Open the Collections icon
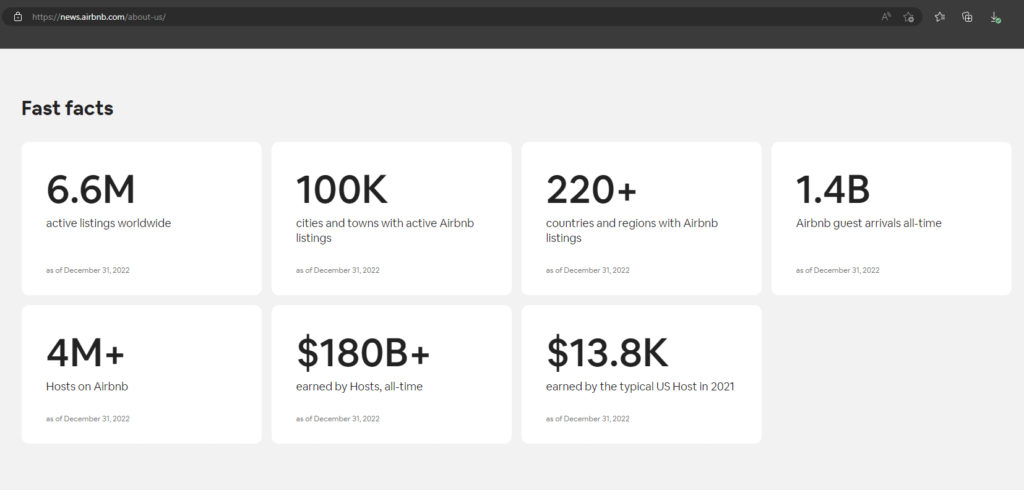 [x=967, y=16]
